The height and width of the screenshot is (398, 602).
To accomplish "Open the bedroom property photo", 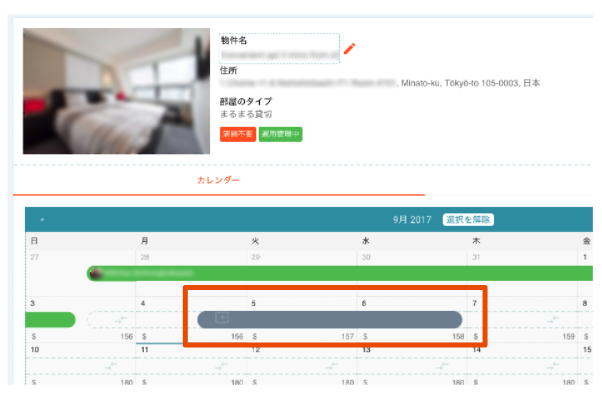I will point(116,91).
